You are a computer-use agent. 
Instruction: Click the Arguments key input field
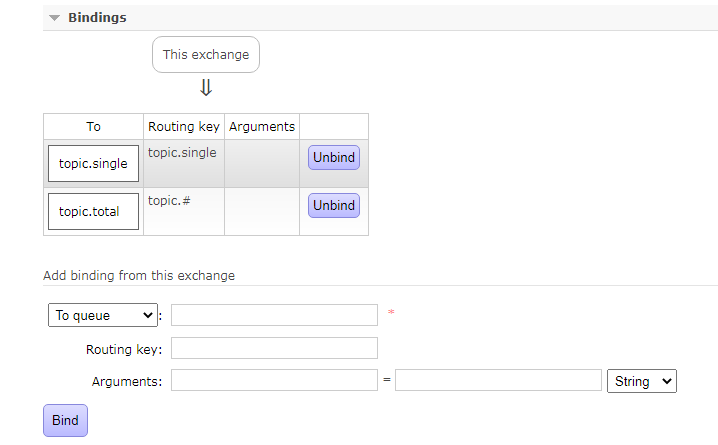point(274,381)
